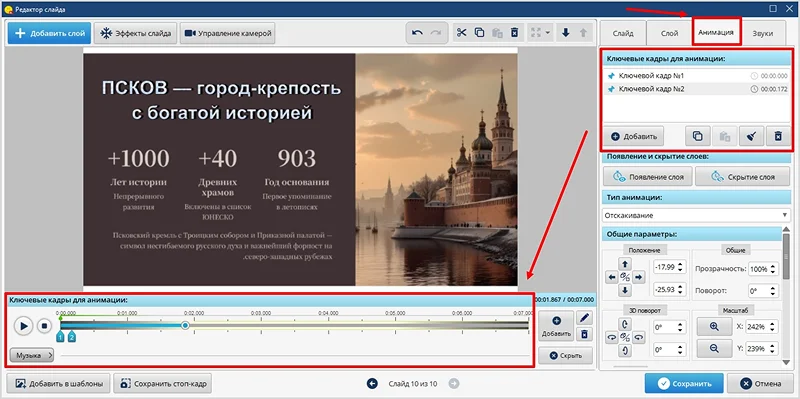Hide timeline with Скрыть button
800x399 pixels.
[x=565, y=355]
